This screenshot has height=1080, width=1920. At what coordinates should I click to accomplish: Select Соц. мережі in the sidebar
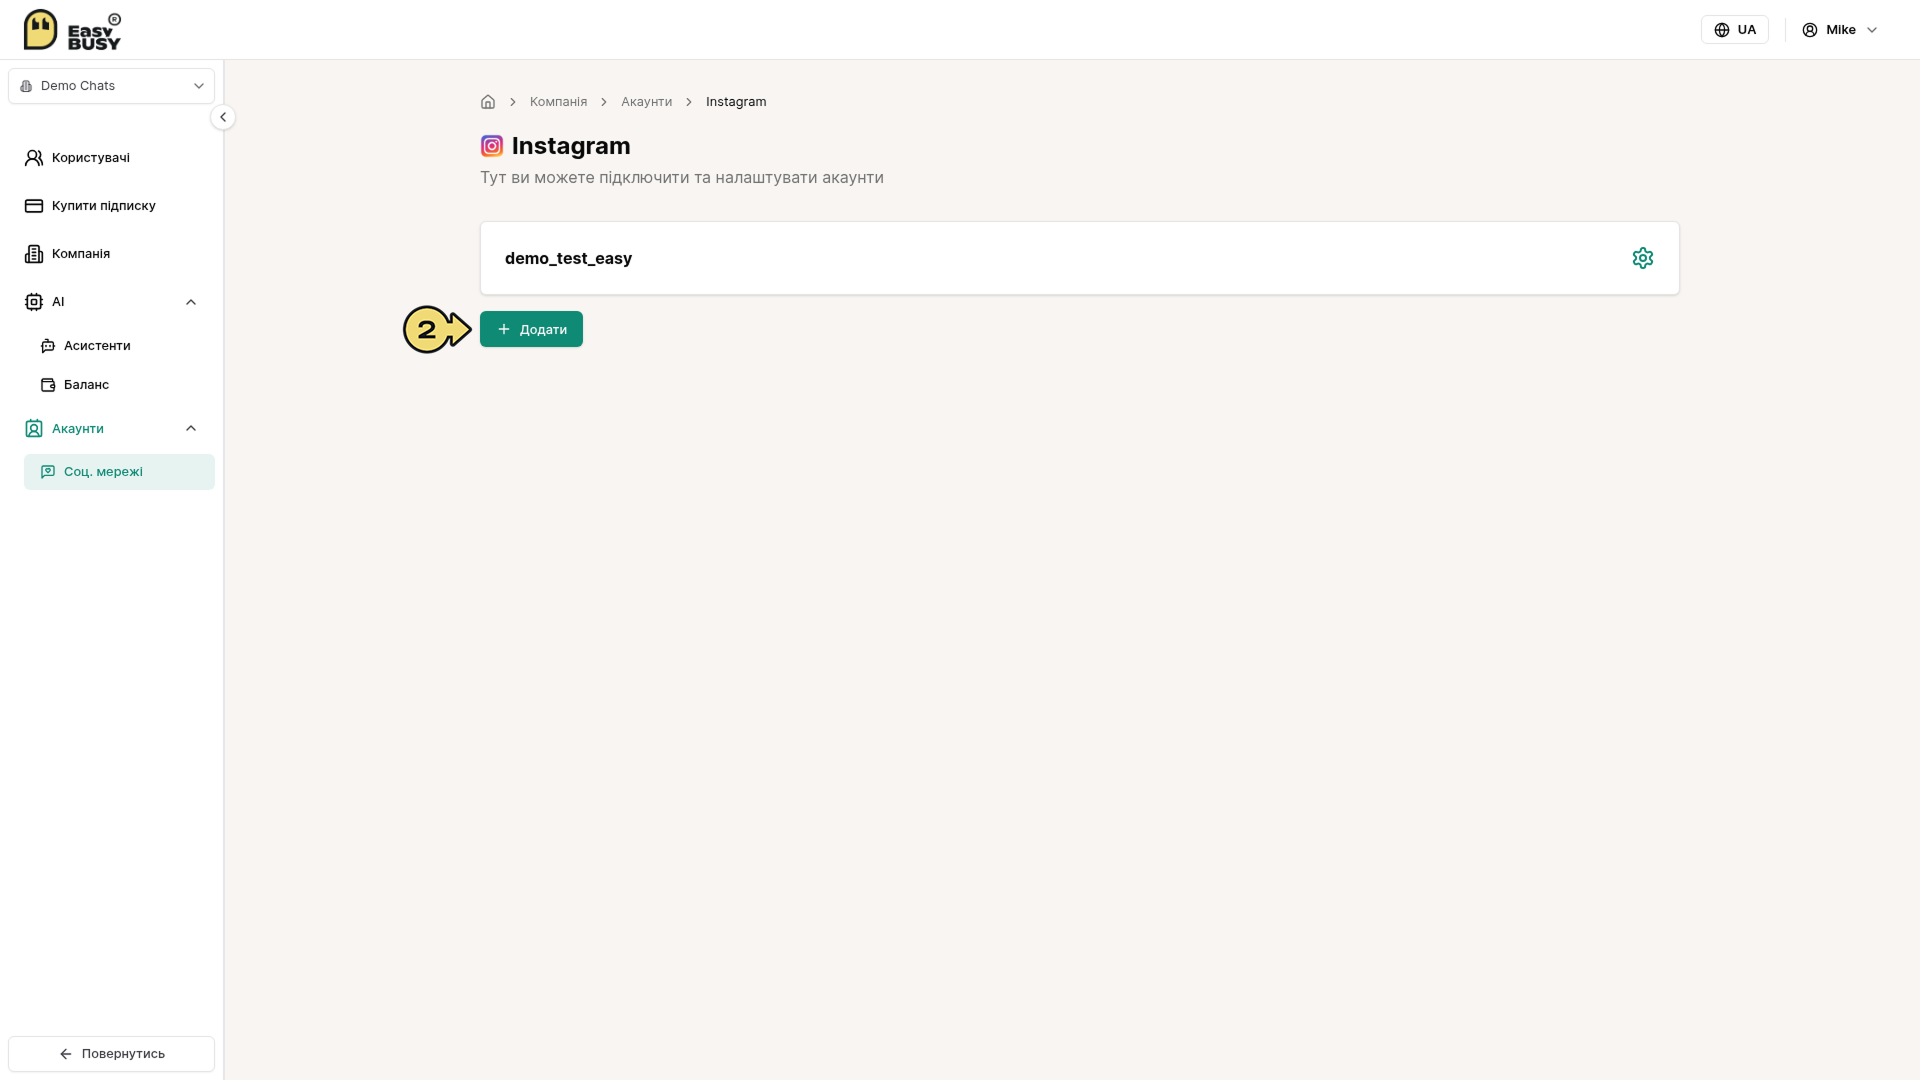(x=119, y=472)
